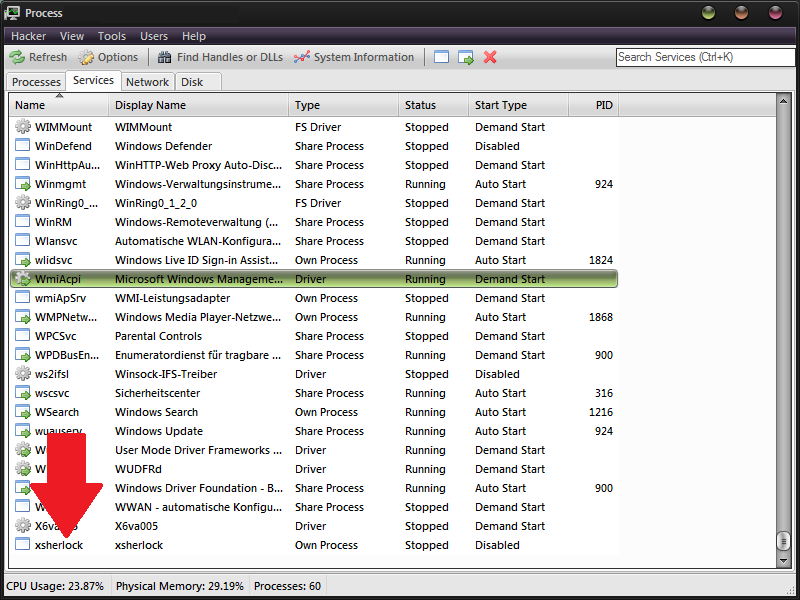This screenshot has width=800, height=600.
Task: Click the Process Hacker title bar icon
Action: [x=12, y=13]
